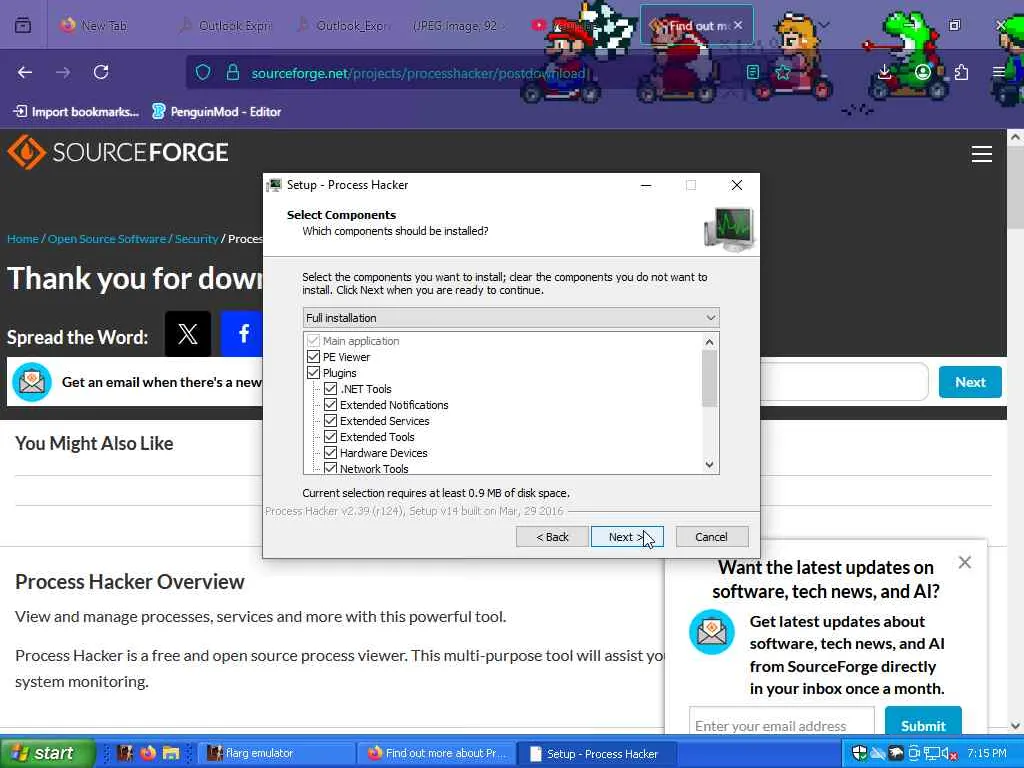Click the blue Next button on SourceForge page

(970, 382)
